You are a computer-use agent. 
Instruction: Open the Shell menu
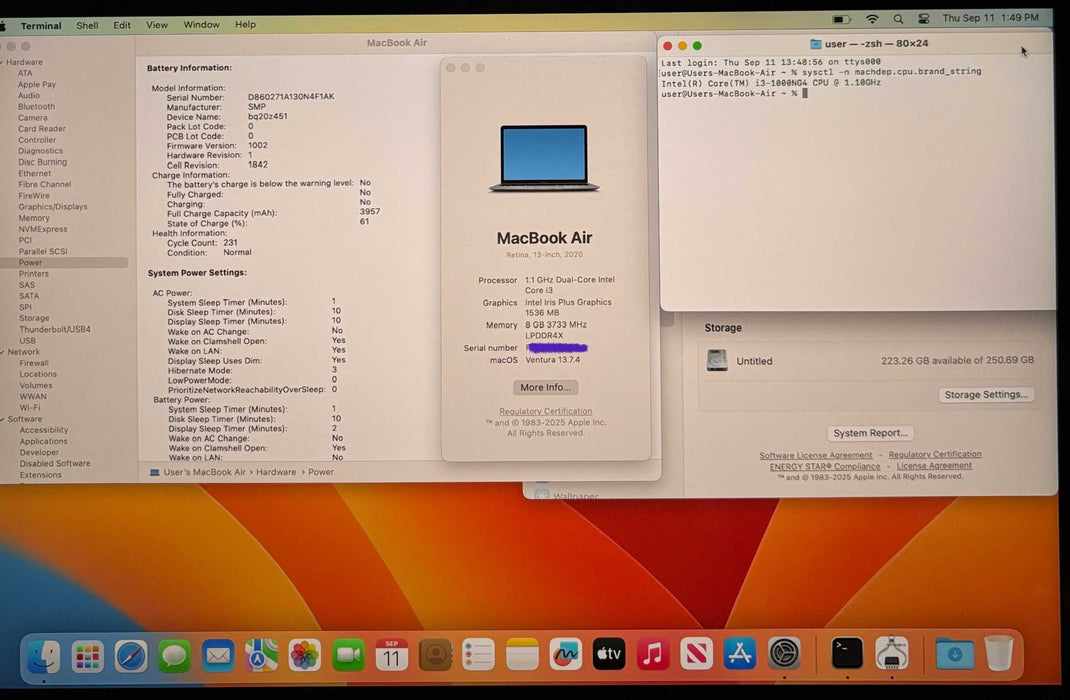tap(87, 25)
